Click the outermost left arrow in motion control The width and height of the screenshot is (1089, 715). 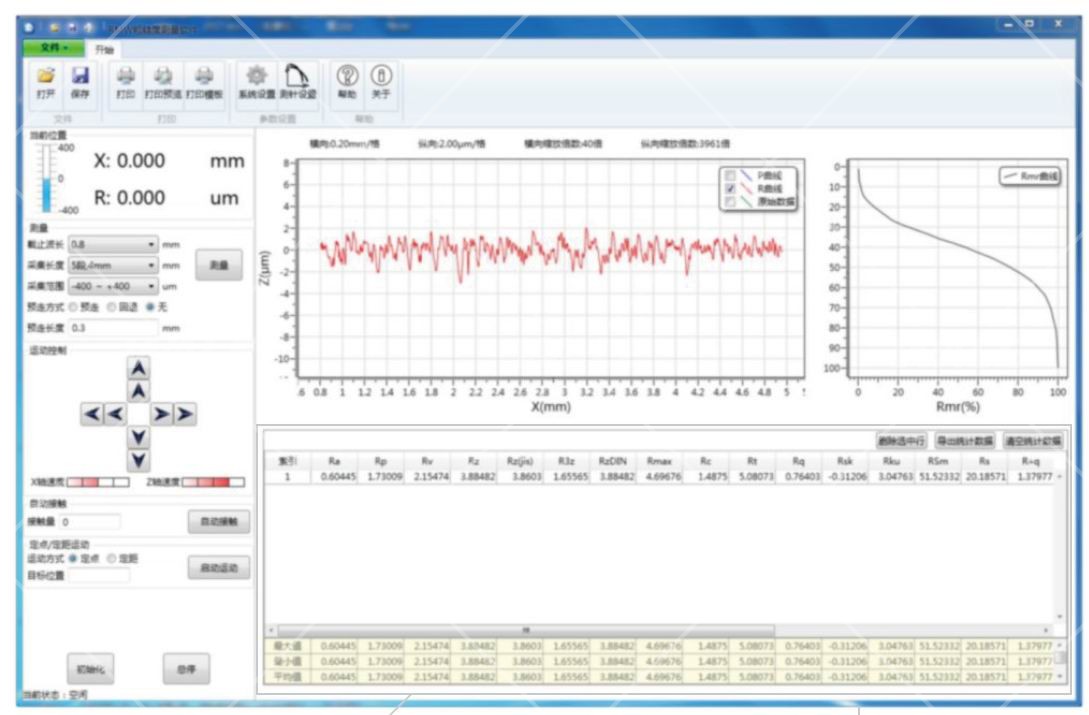click(x=92, y=415)
